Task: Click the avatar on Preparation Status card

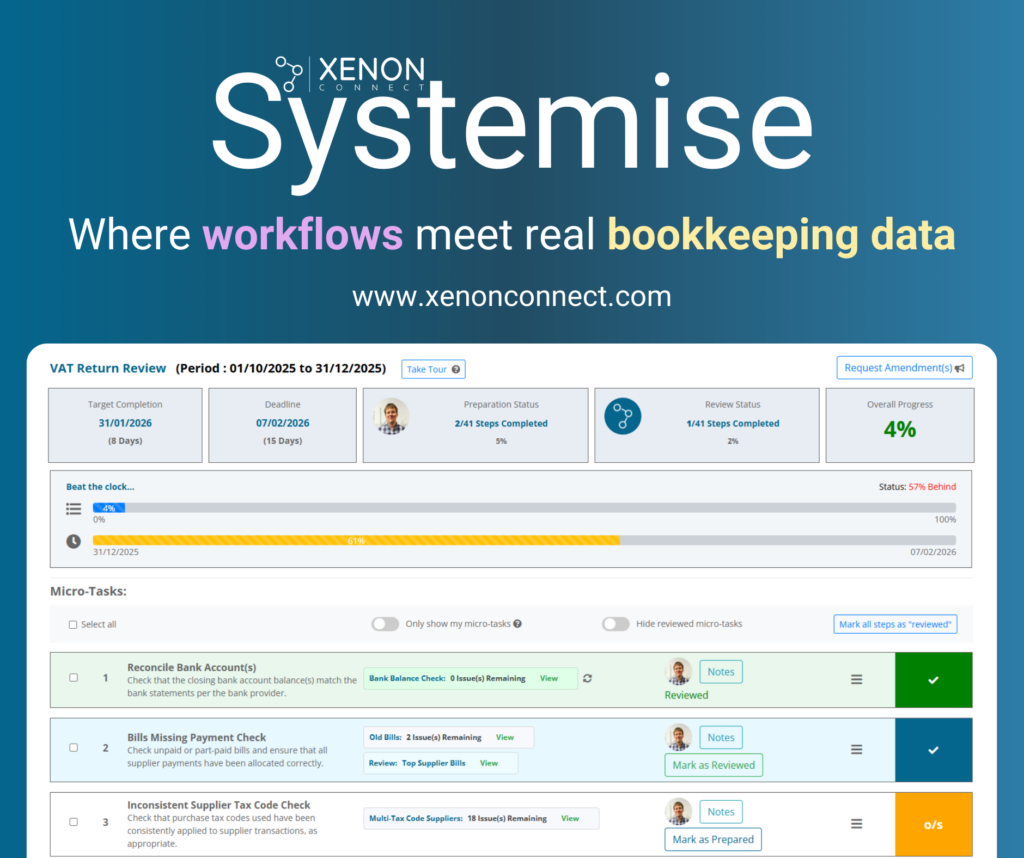Action: (x=391, y=415)
